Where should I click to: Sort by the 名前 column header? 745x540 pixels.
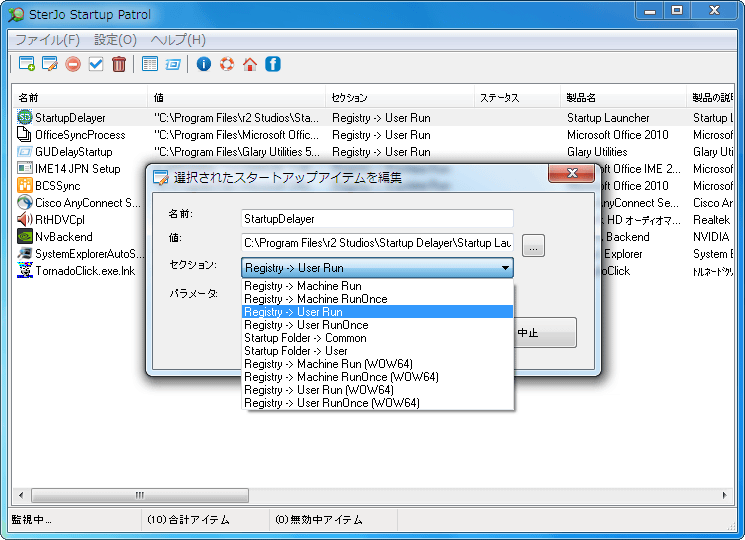pyautogui.click(x=80, y=98)
